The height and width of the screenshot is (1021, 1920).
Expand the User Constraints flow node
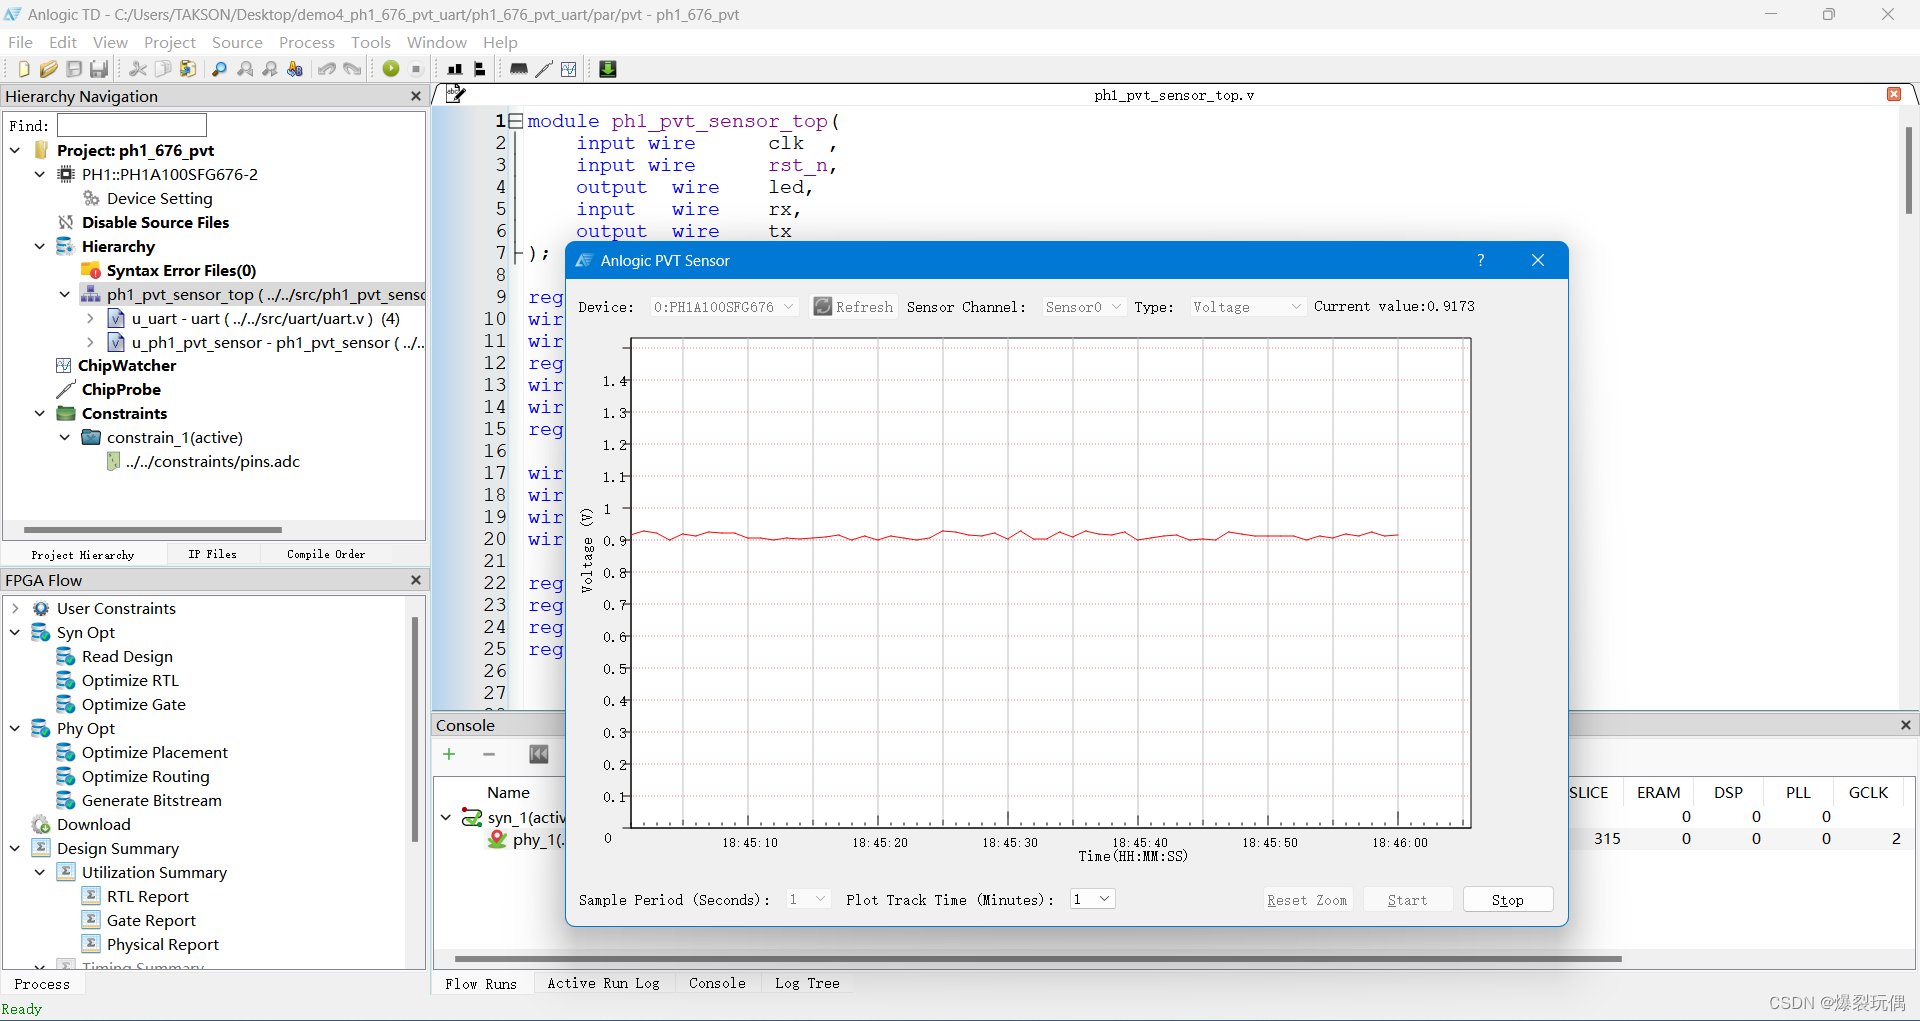tap(15, 608)
